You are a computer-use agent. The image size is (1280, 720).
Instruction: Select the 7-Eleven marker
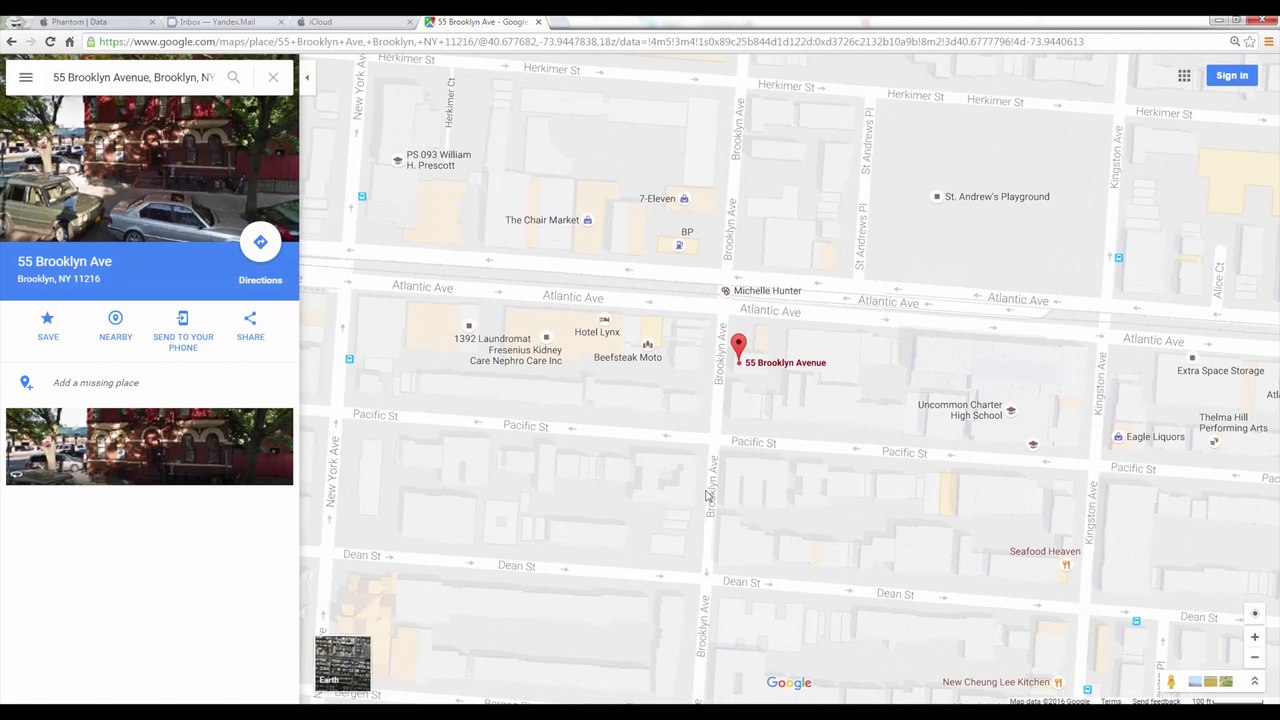684,199
